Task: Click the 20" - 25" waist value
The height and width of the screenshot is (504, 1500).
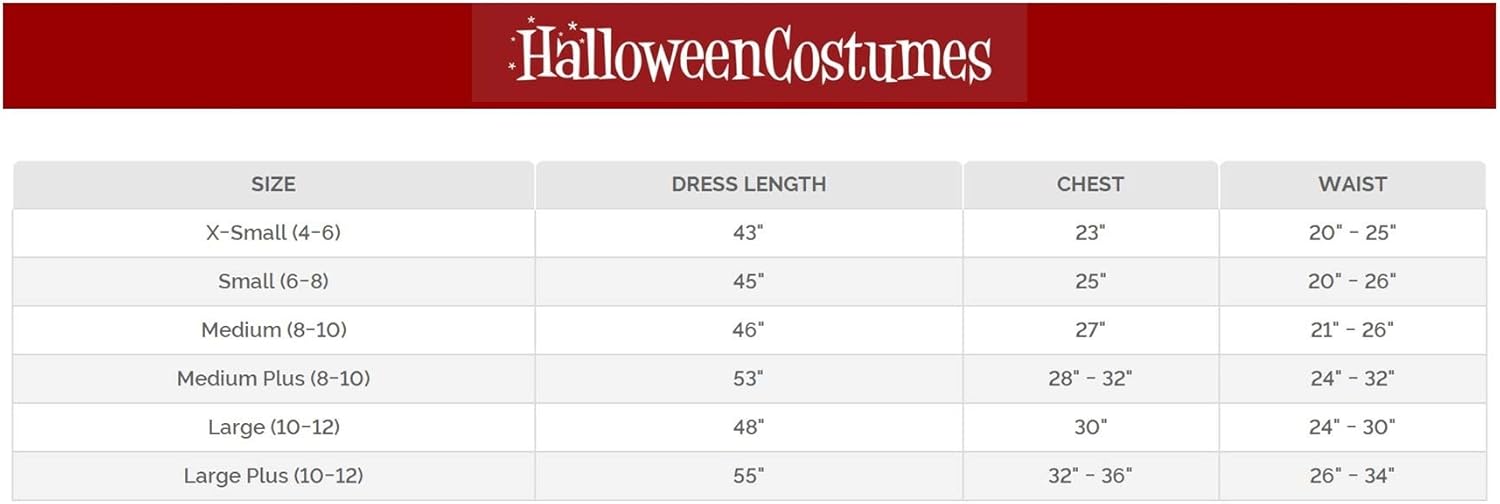Action: 1352,233
